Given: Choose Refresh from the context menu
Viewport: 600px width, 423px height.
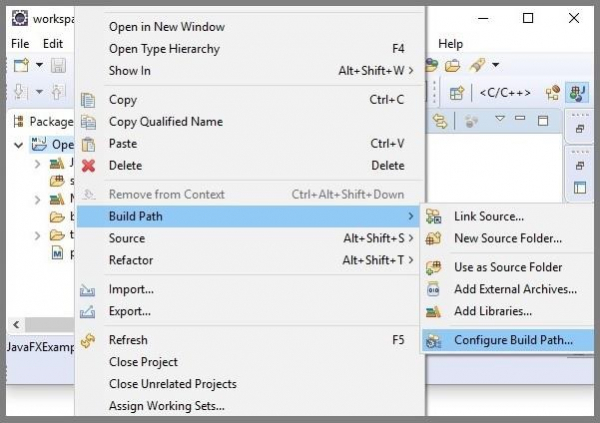Looking at the screenshot, I should [128, 340].
